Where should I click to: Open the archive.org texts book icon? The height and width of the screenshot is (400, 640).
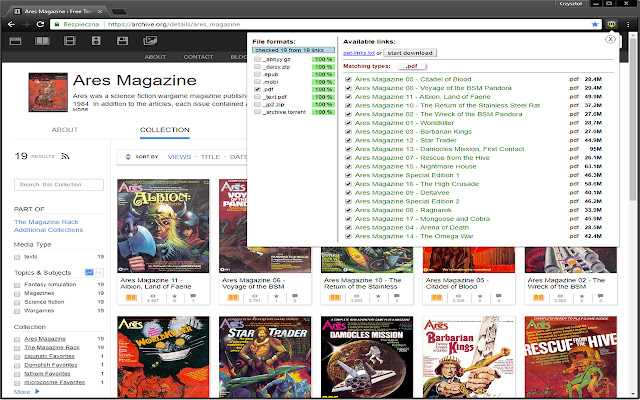tap(42, 40)
